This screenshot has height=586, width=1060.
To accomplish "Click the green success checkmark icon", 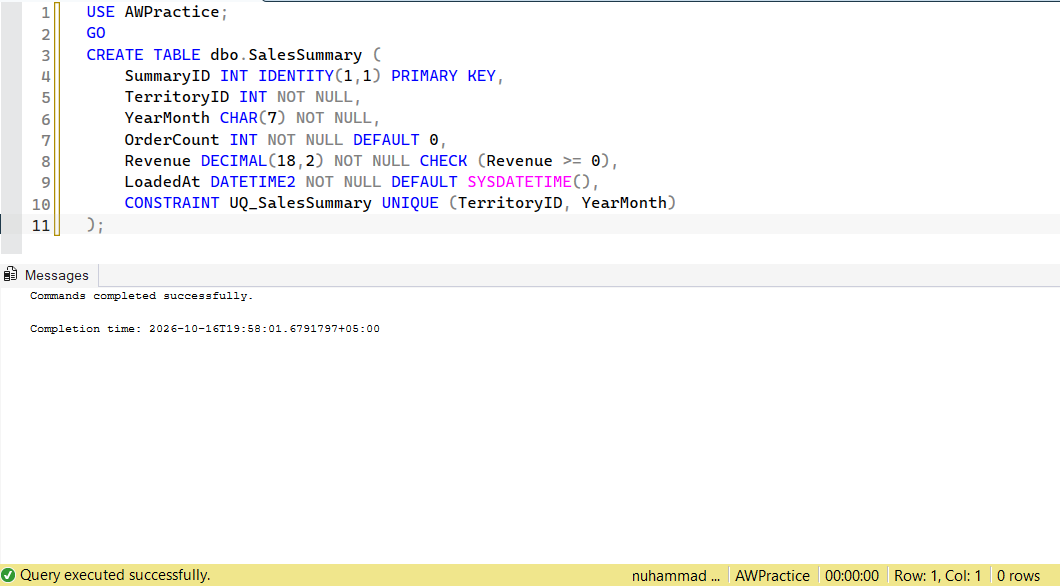I will 8,575.
